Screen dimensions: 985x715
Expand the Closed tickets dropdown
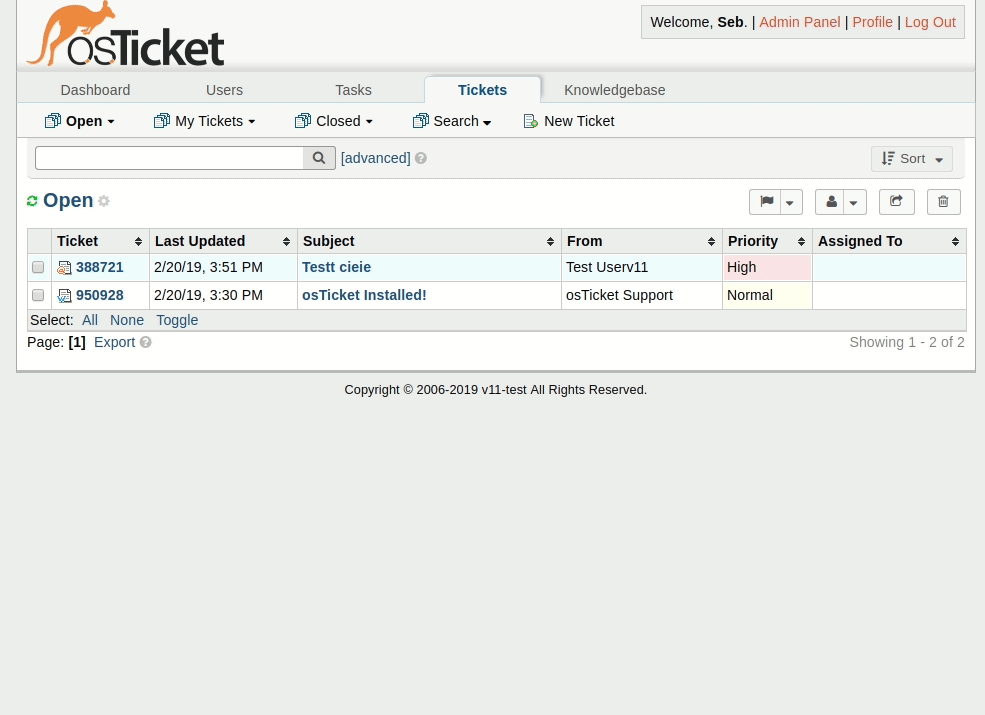[x=368, y=121]
